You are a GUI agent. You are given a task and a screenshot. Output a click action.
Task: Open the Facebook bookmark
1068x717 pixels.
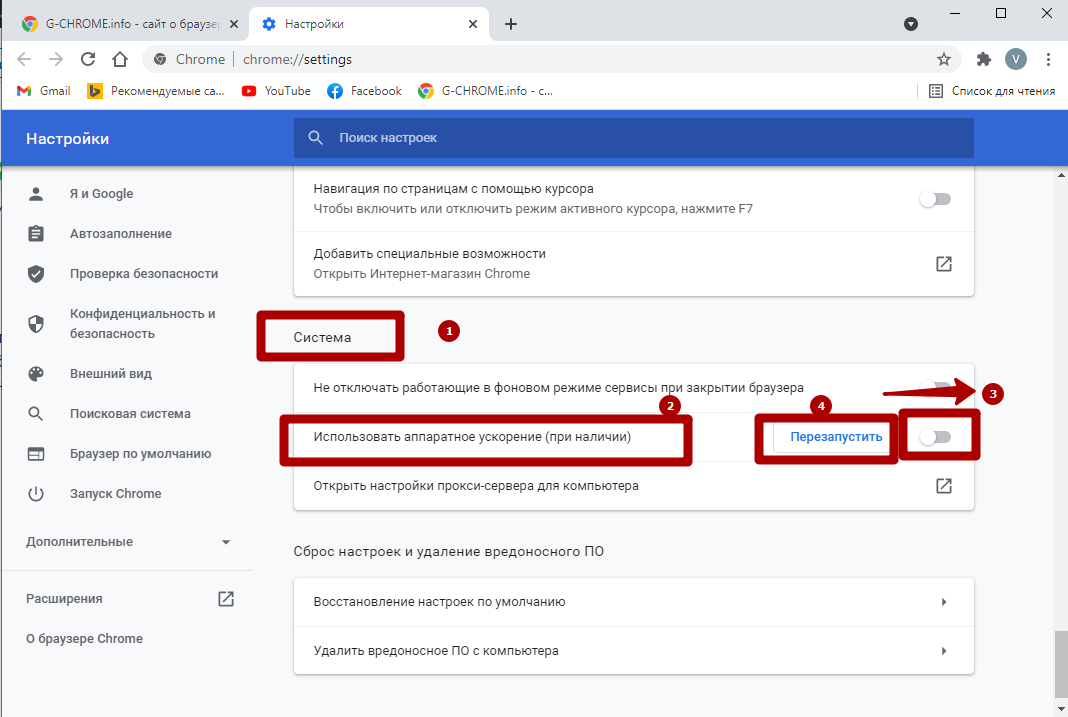(x=364, y=91)
